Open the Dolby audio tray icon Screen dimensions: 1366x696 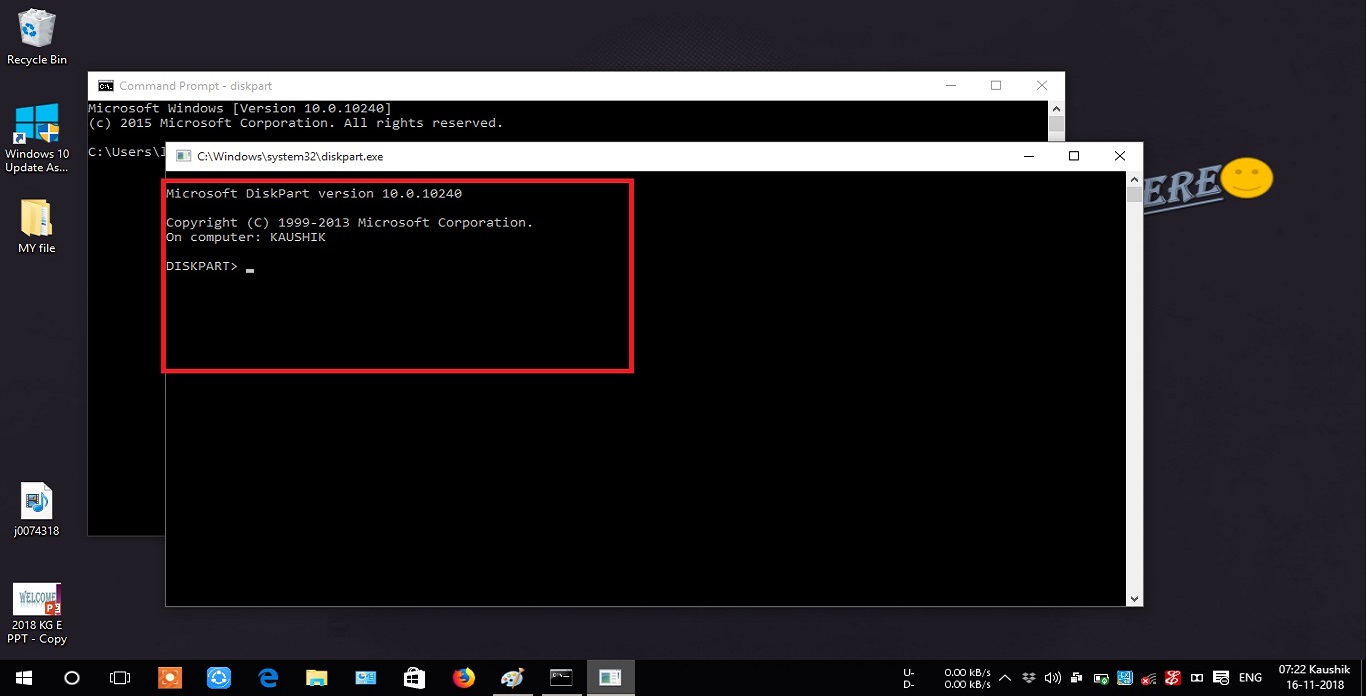click(x=1197, y=678)
